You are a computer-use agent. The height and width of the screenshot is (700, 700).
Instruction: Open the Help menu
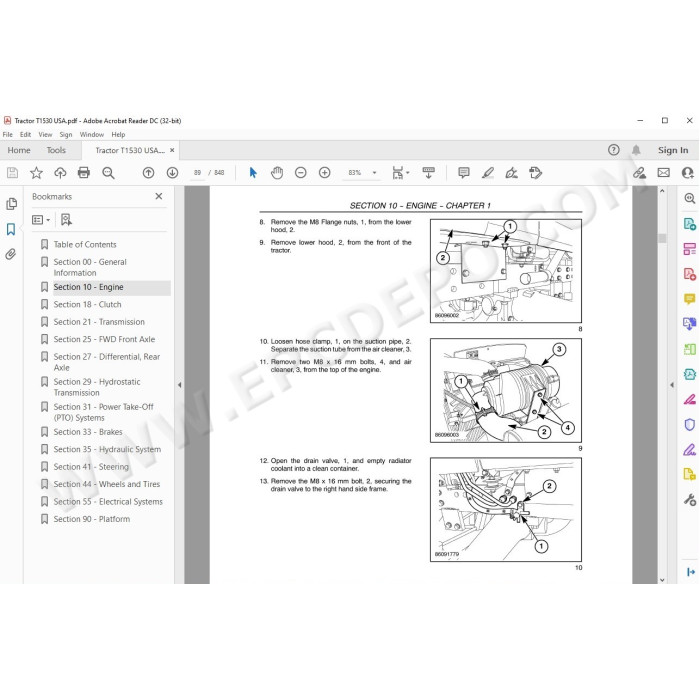point(118,134)
